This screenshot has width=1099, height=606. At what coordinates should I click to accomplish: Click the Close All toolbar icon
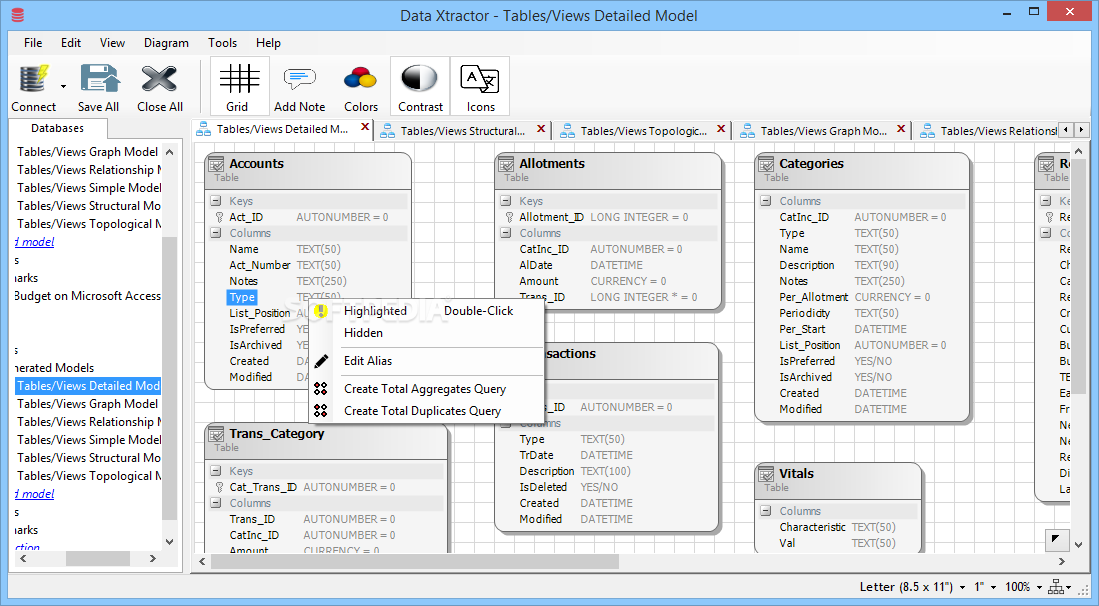click(159, 78)
